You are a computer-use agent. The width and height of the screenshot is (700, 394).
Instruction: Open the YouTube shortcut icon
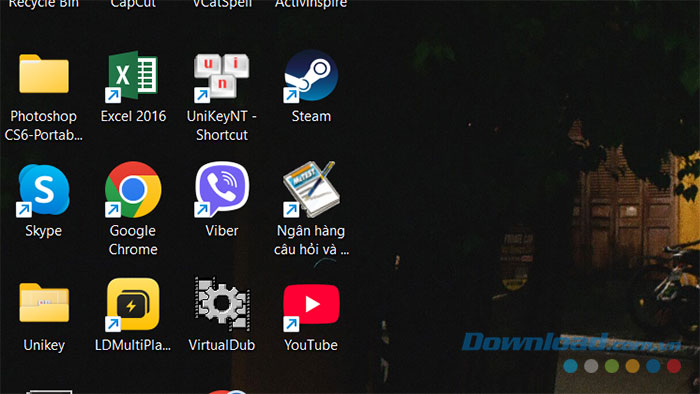[311, 307]
